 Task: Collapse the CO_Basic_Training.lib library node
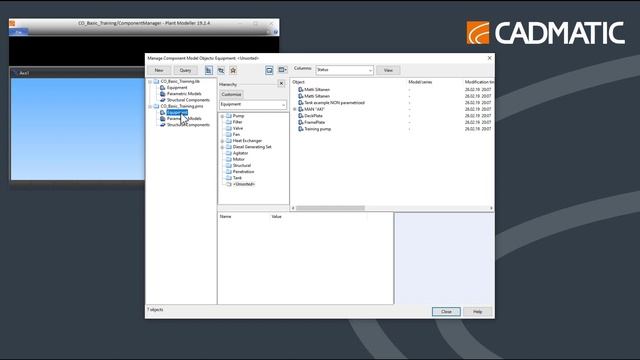150,82
